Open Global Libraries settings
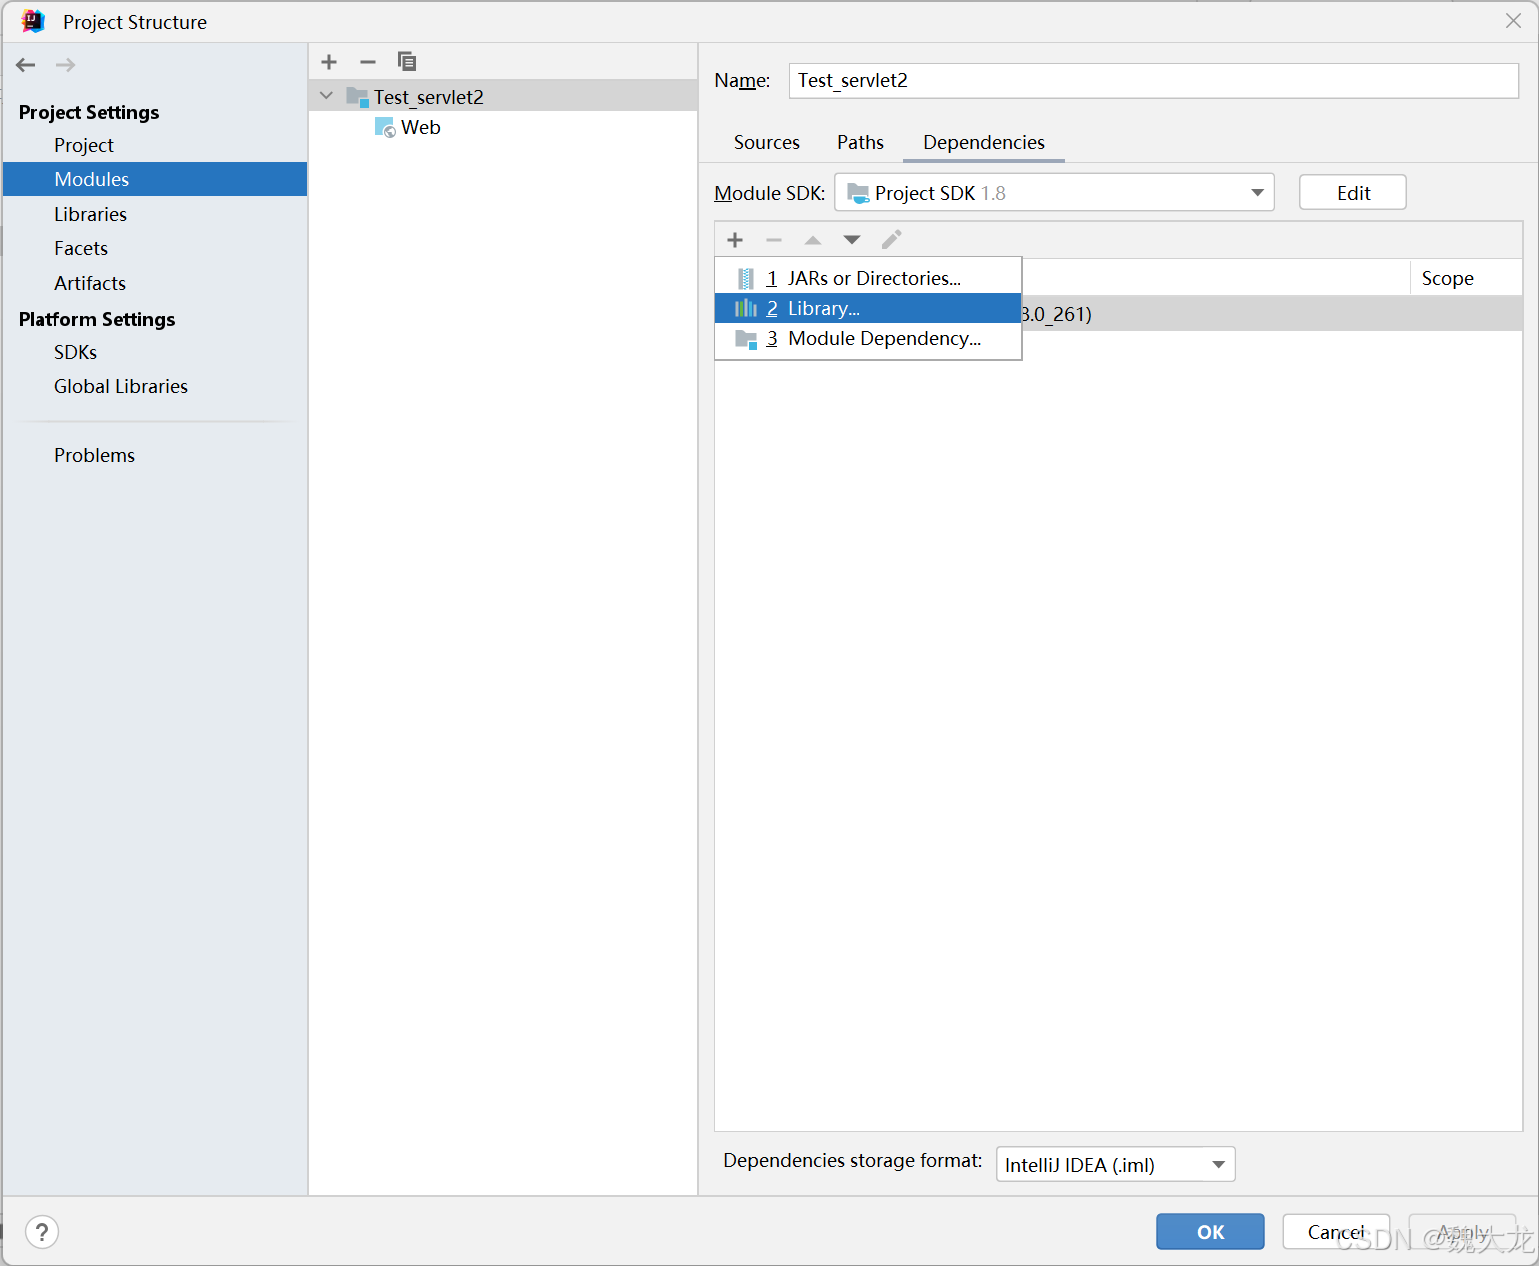The width and height of the screenshot is (1539, 1266). click(121, 386)
